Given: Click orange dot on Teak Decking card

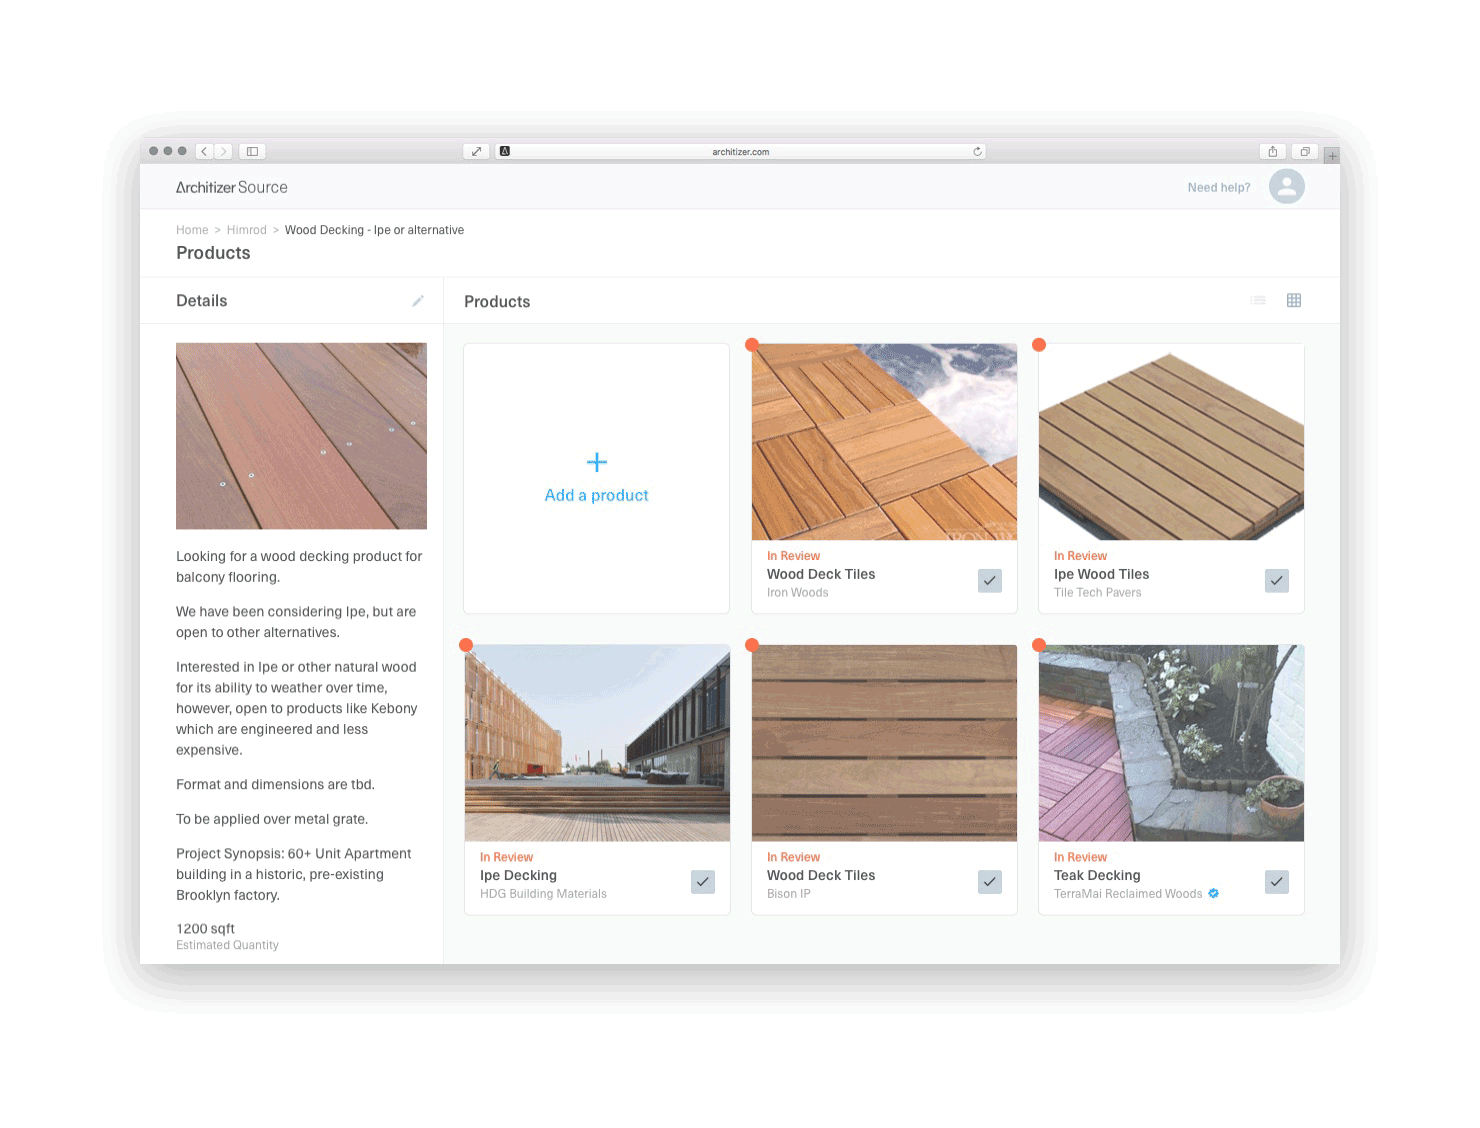Looking at the screenshot, I should pyautogui.click(x=1039, y=645).
